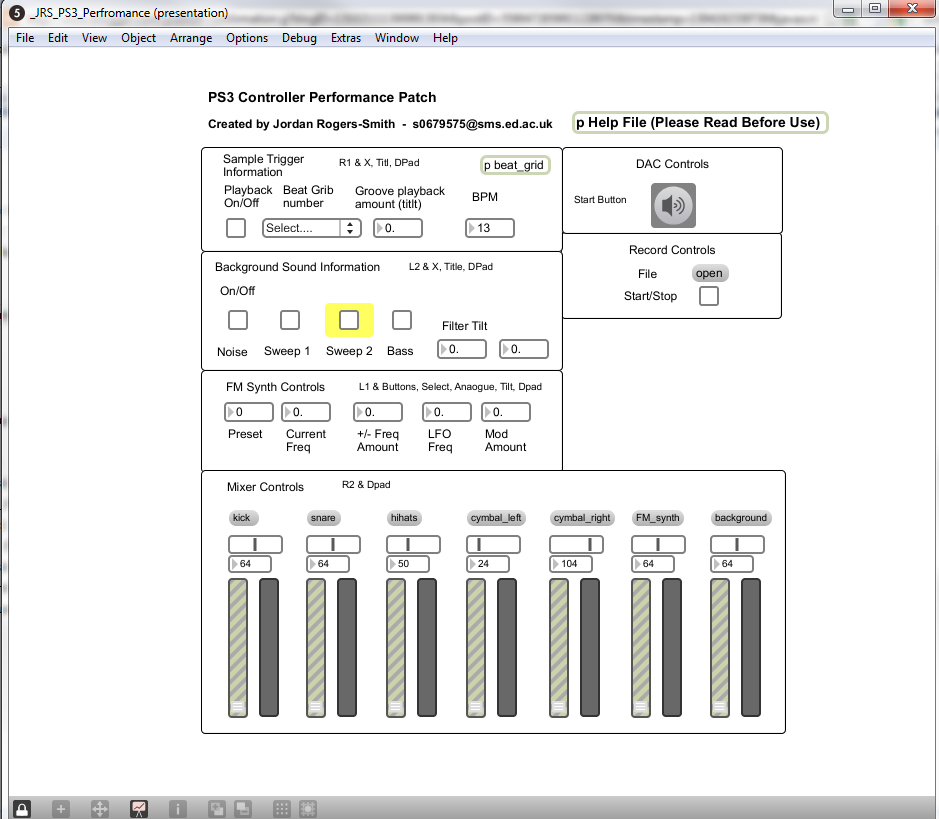Open the inspector info icon
Viewport: 939px width, 819px height.
[x=178, y=809]
